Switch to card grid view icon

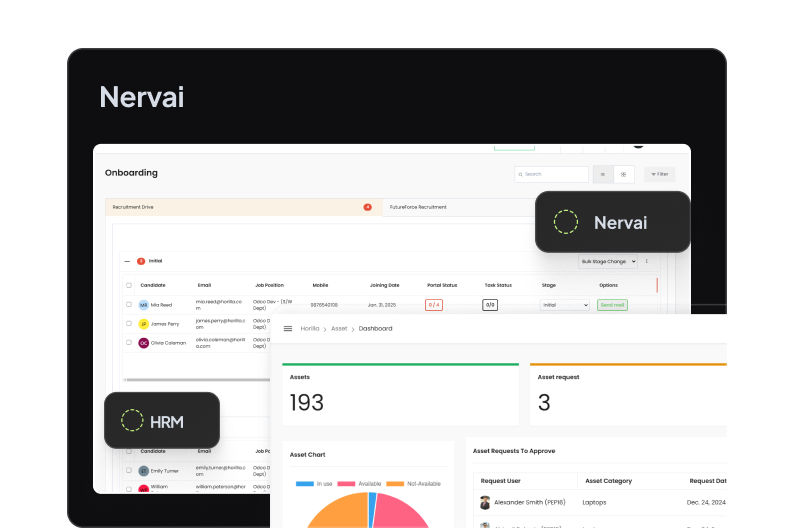(x=623, y=174)
